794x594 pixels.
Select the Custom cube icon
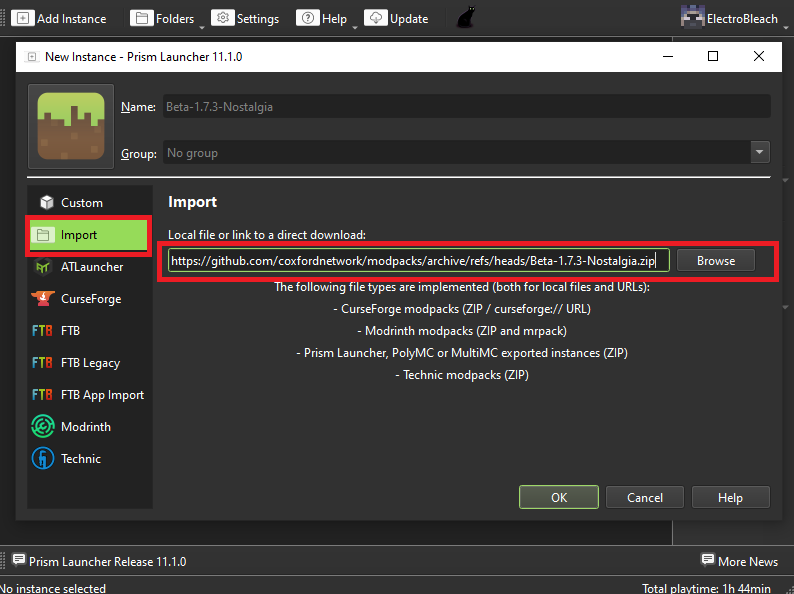(47, 203)
